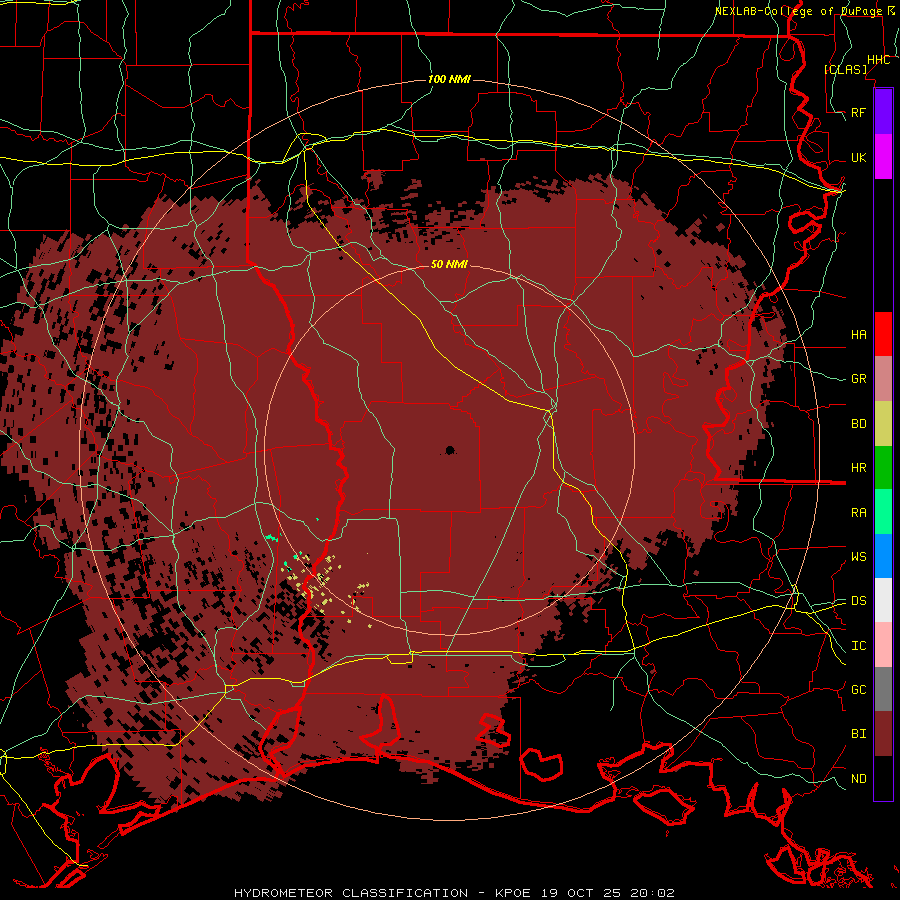The width and height of the screenshot is (900, 900).
Task: Click the UK legend label
Action: pos(858,157)
